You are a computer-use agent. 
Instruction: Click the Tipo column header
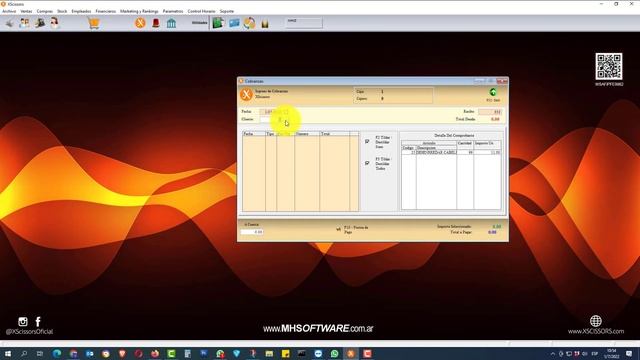point(271,134)
